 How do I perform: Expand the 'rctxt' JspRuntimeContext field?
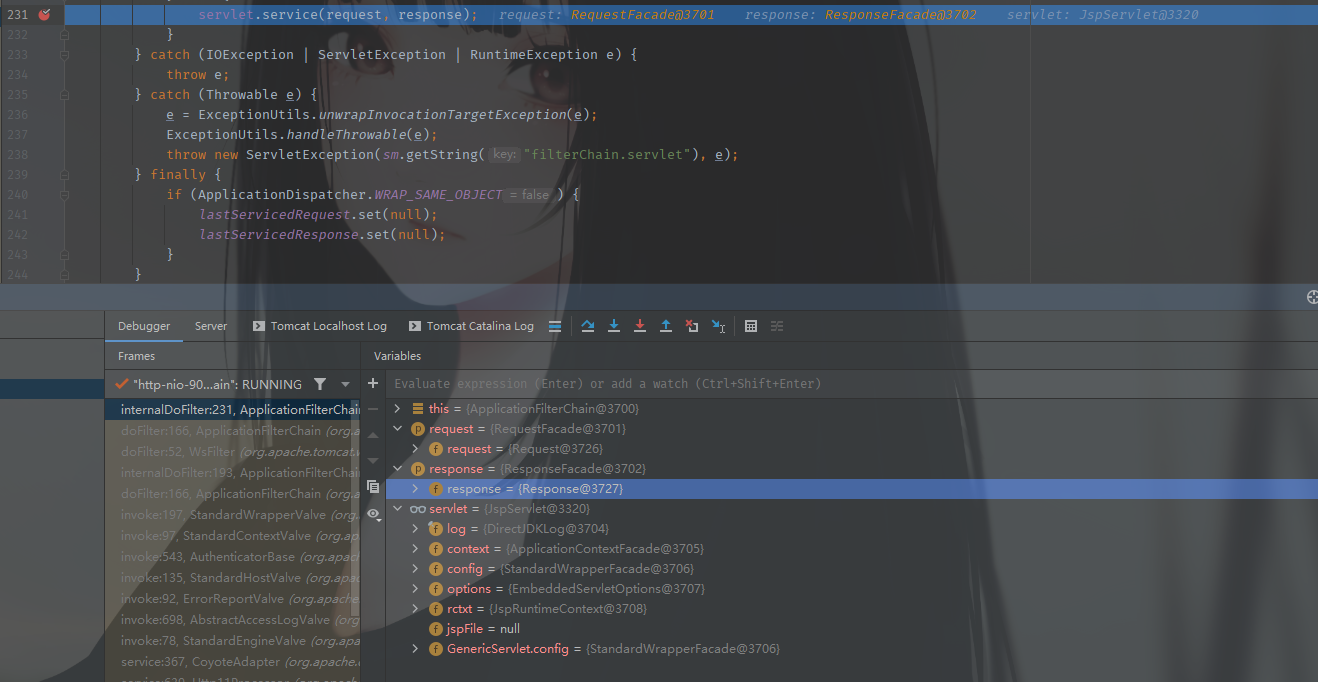[415, 609]
